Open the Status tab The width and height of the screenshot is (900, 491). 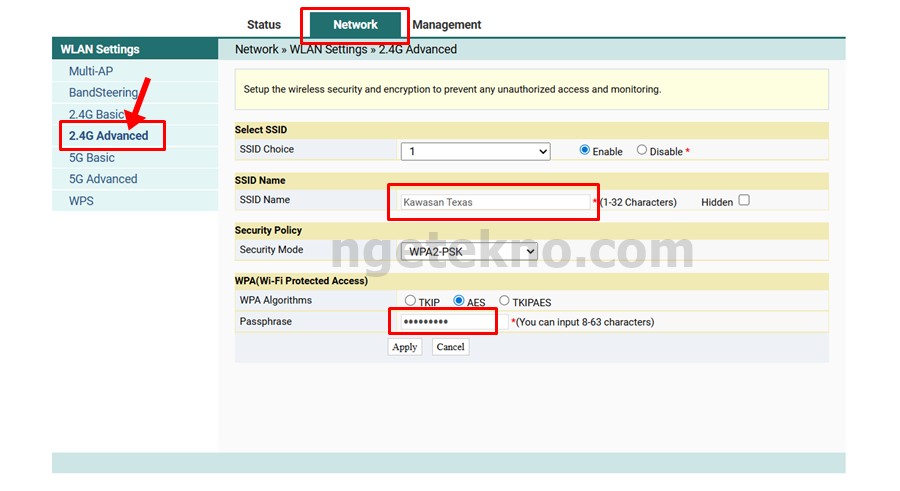click(x=264, y=25)
